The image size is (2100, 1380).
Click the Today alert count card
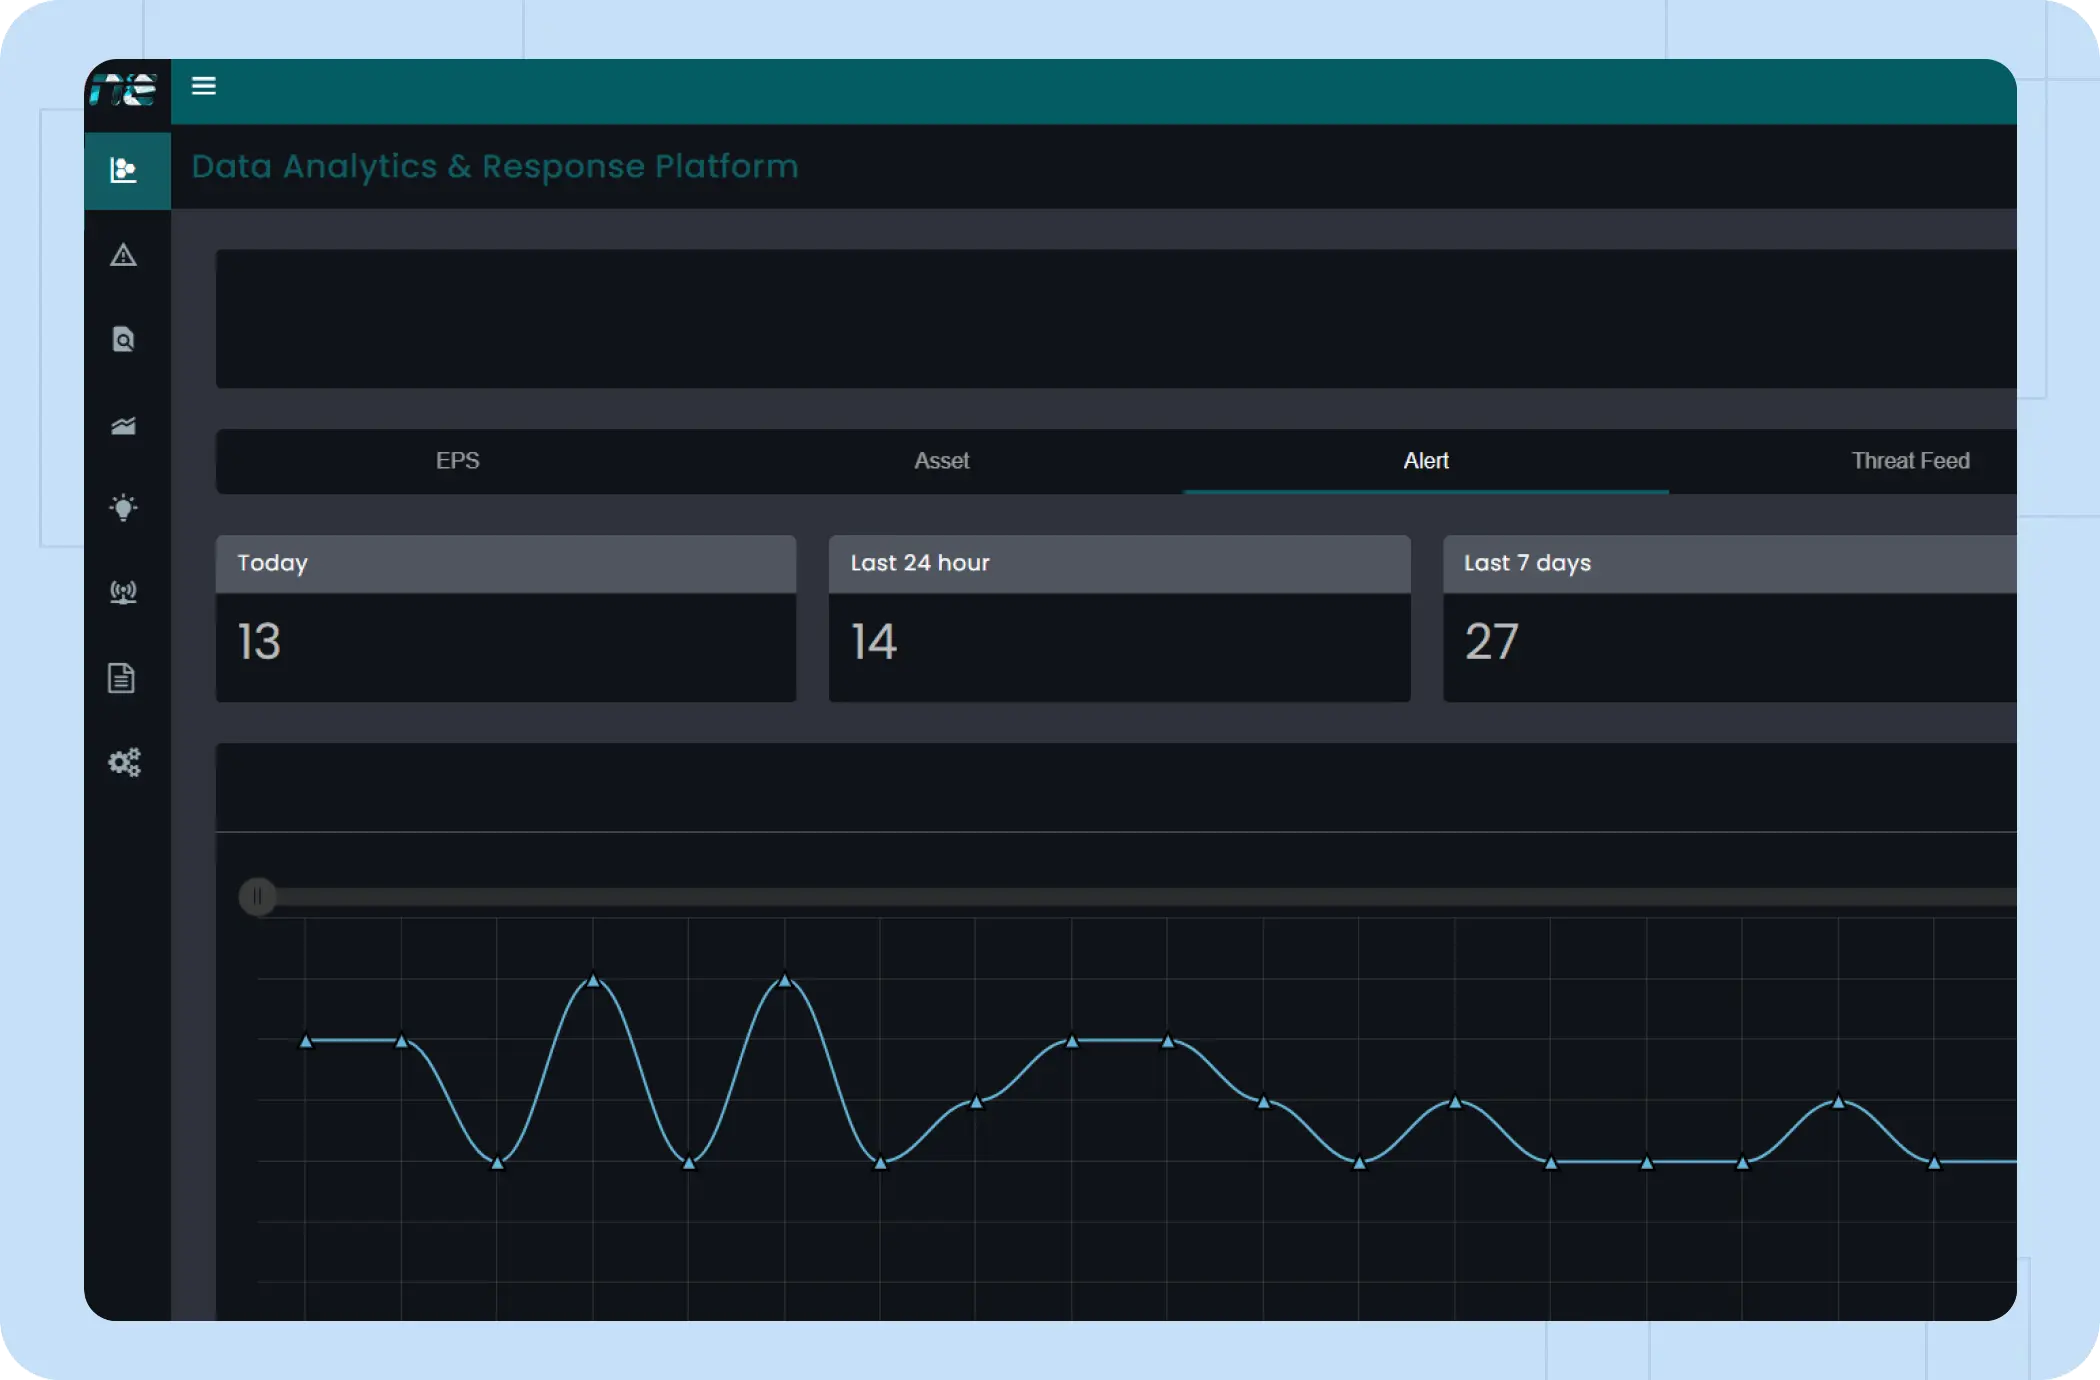pos(505,619)
